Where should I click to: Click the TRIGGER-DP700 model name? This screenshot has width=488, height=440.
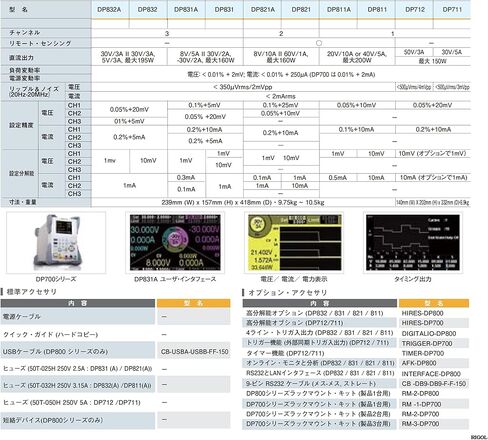point(427,343)
